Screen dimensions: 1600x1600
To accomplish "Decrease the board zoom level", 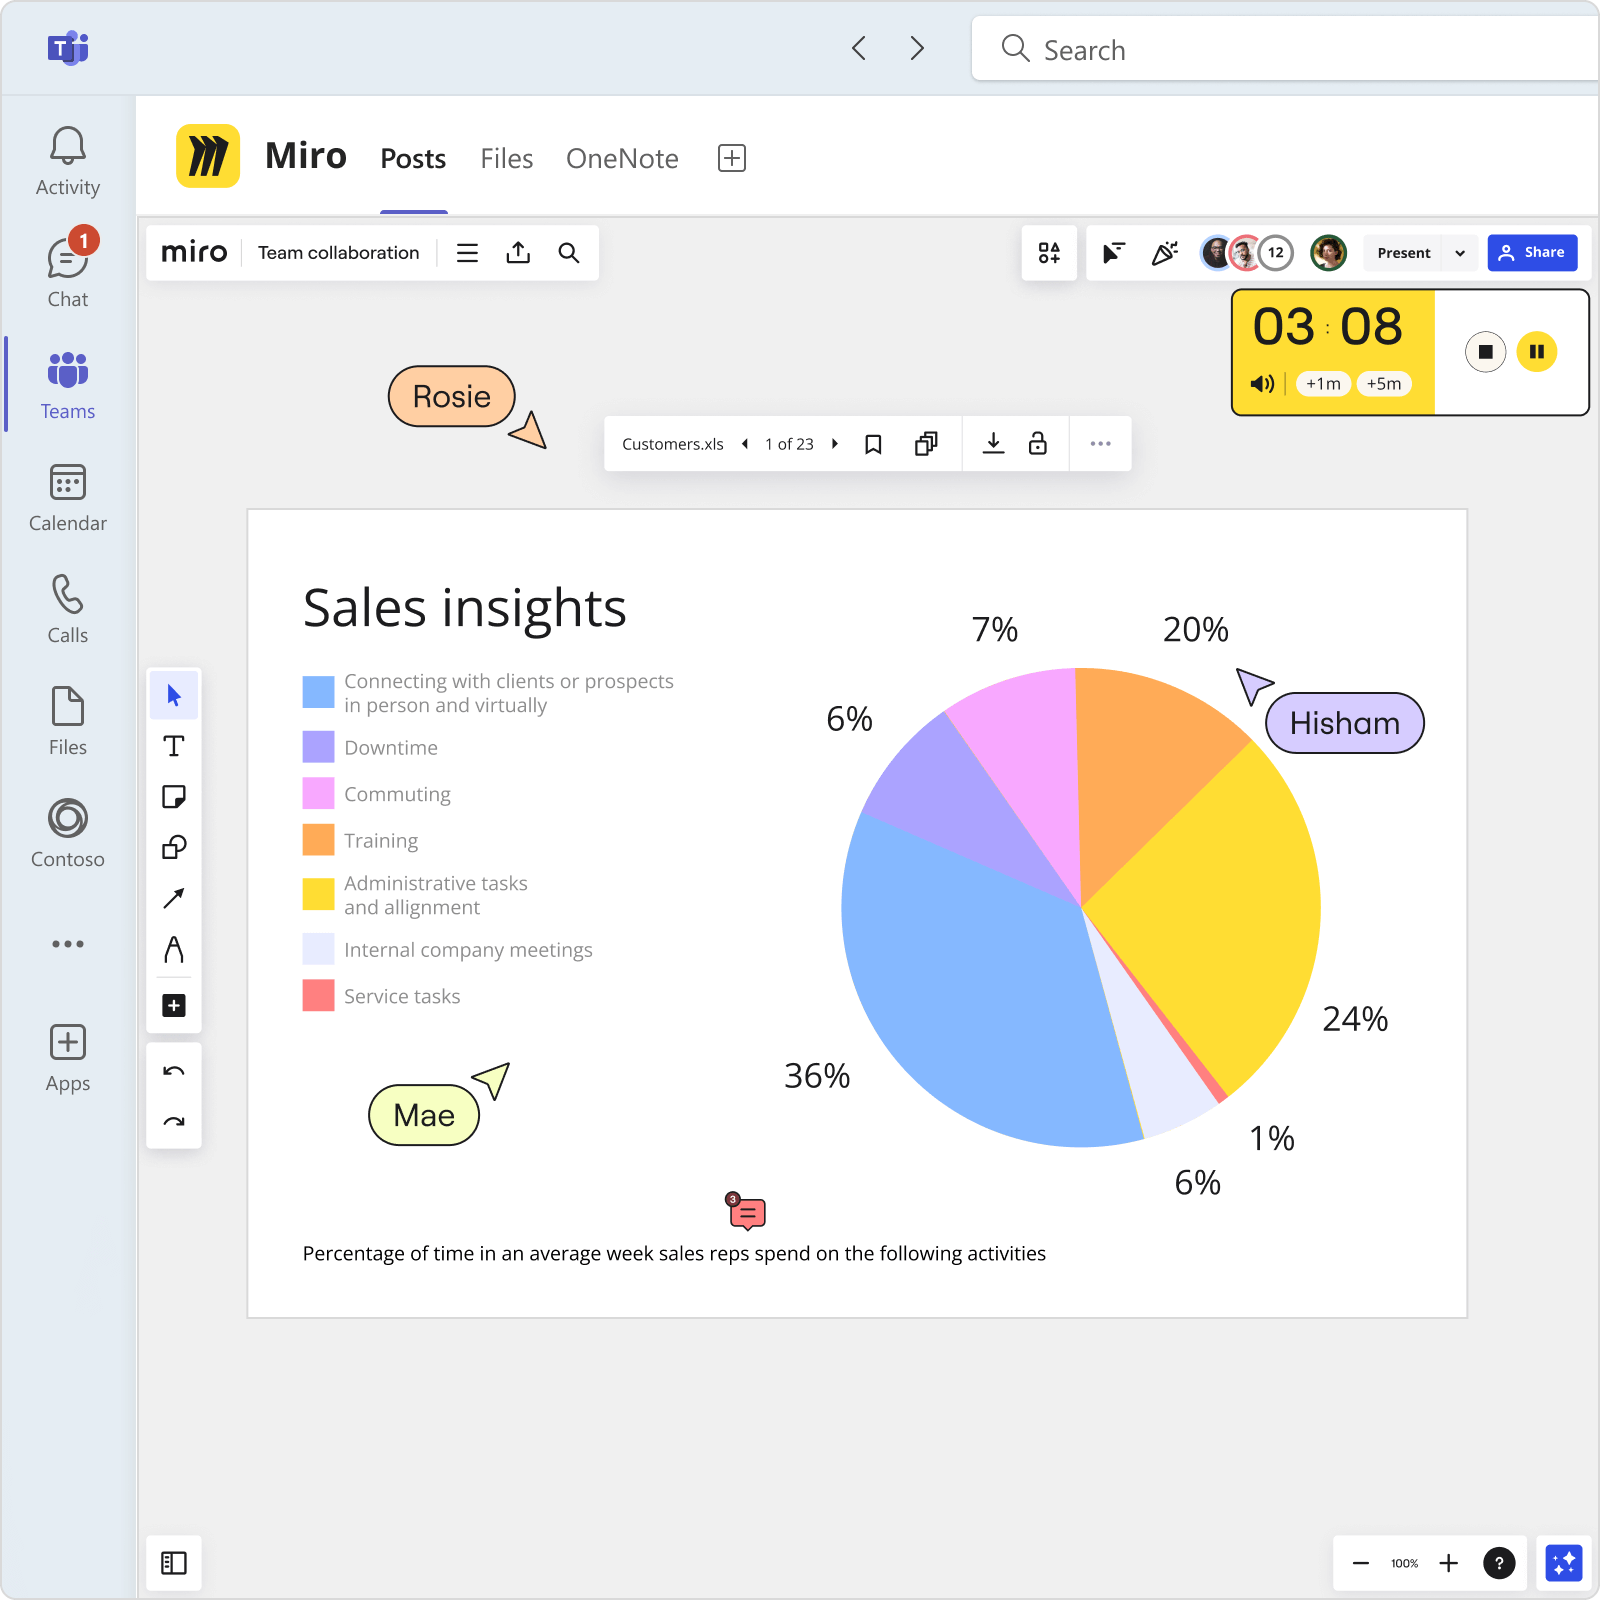I will click(1360, 1563).
